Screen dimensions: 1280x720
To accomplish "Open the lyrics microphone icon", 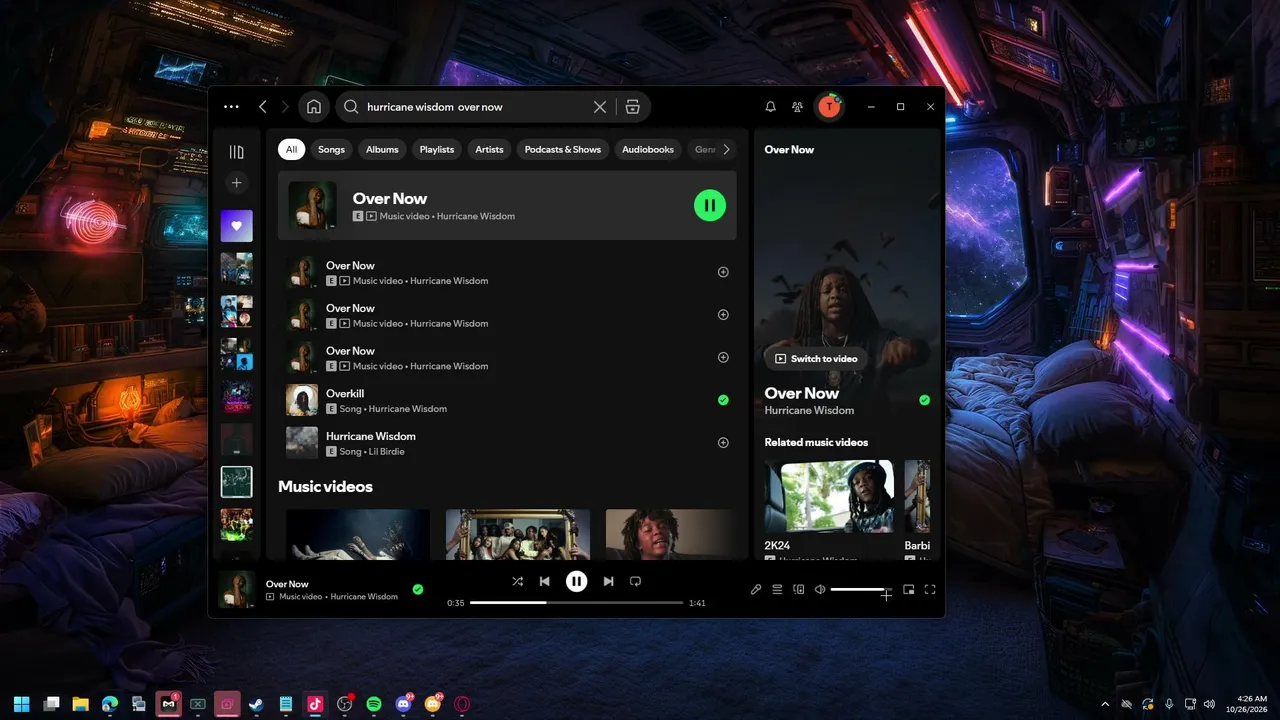I will tap(756, 590).
